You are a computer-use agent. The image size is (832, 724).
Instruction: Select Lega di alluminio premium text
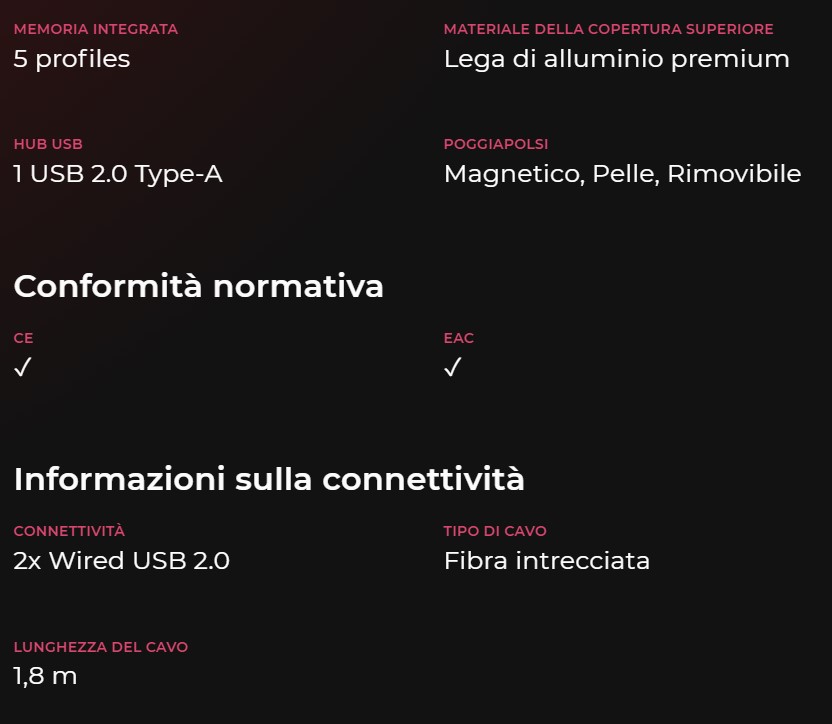[617, 59]
